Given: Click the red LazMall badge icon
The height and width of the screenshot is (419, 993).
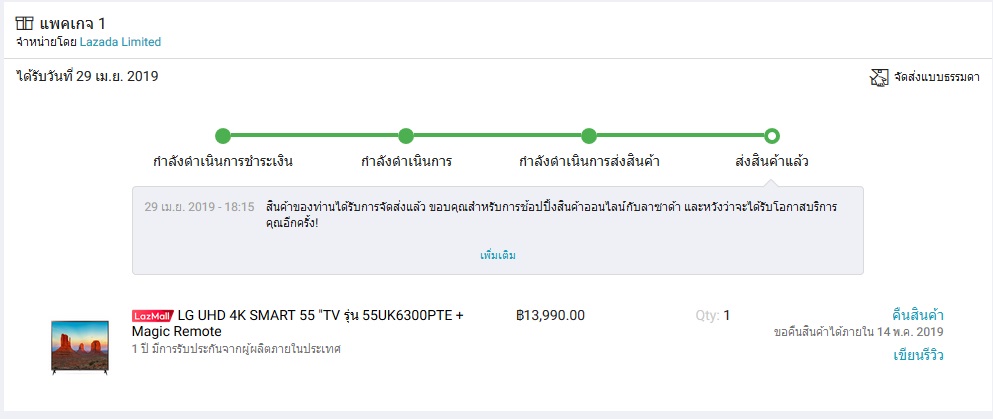Looking at the screenshot, I should click(x=152, y=316).
